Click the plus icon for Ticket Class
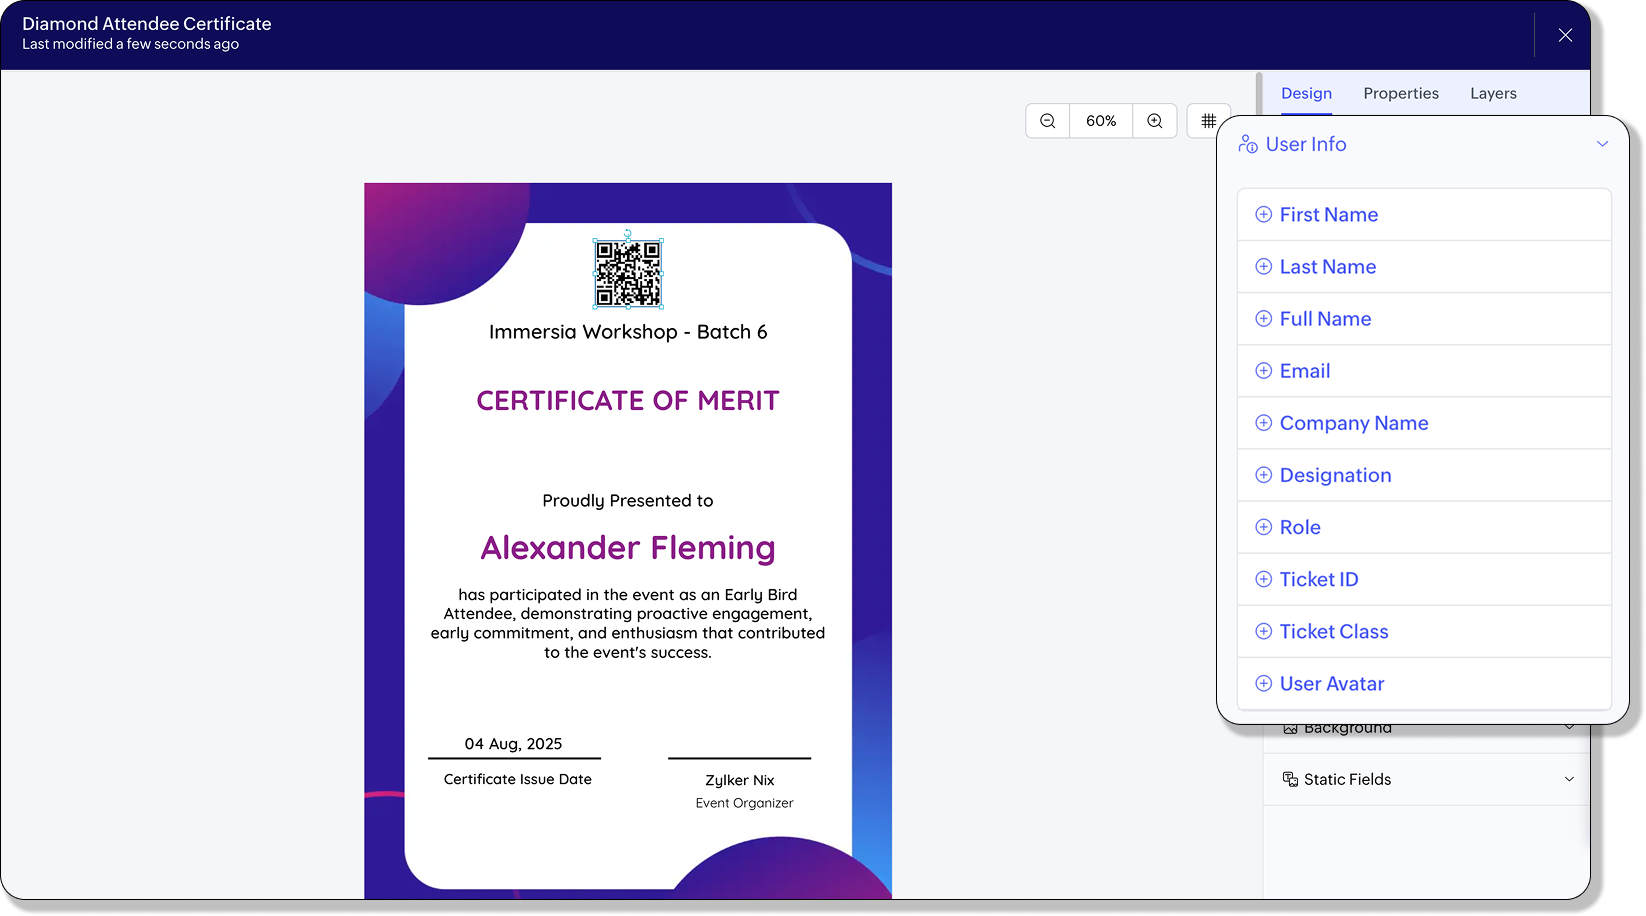This screenshot has height=916, width=1646. (x=1264, y=631)
